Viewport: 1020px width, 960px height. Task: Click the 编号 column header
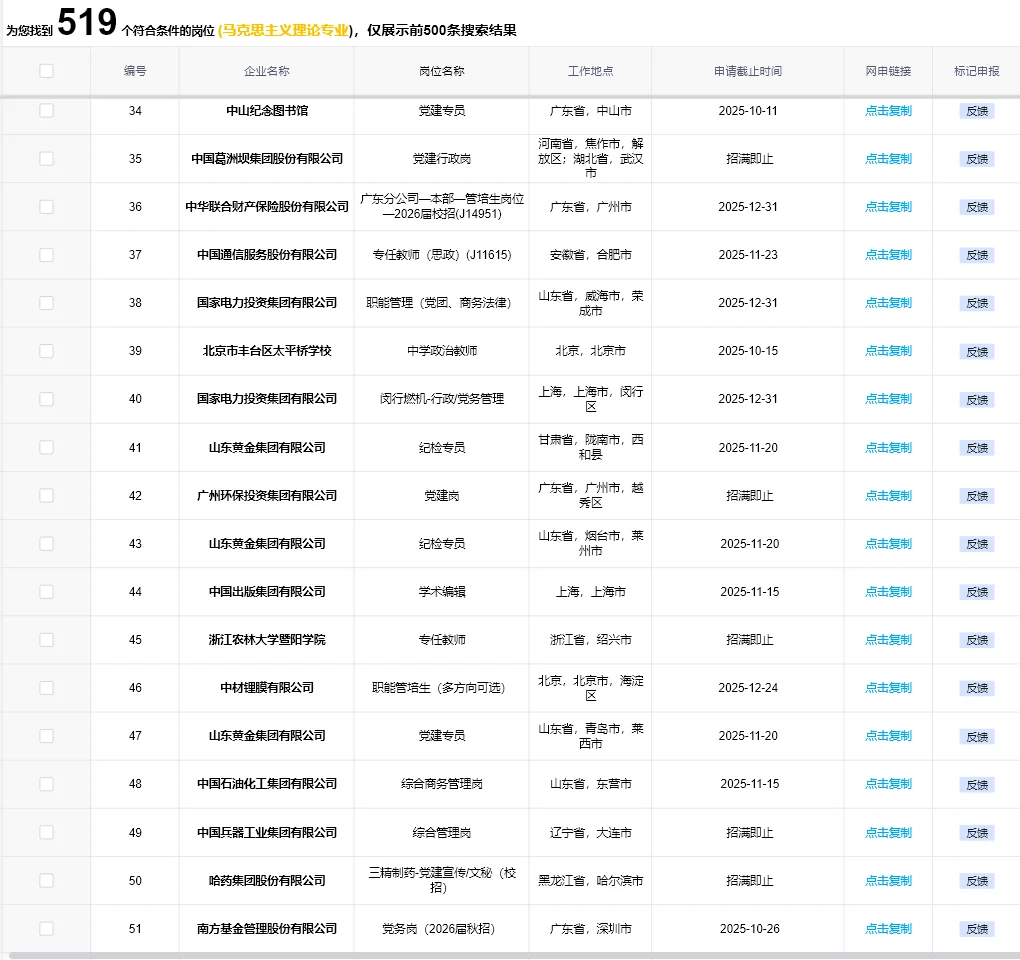[135, 71]
